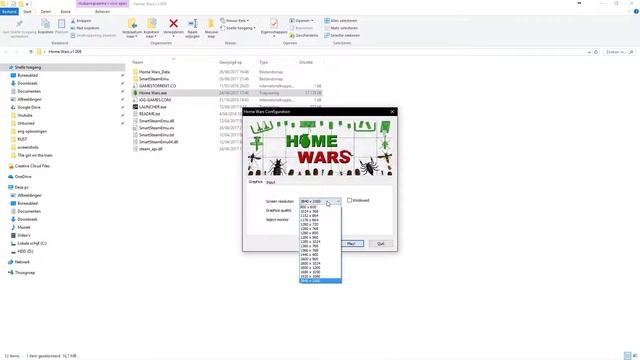Viewport: 640px width, 360px height.
Task: Switch to the Delen ribbon tab
Action: pos(46,11)
